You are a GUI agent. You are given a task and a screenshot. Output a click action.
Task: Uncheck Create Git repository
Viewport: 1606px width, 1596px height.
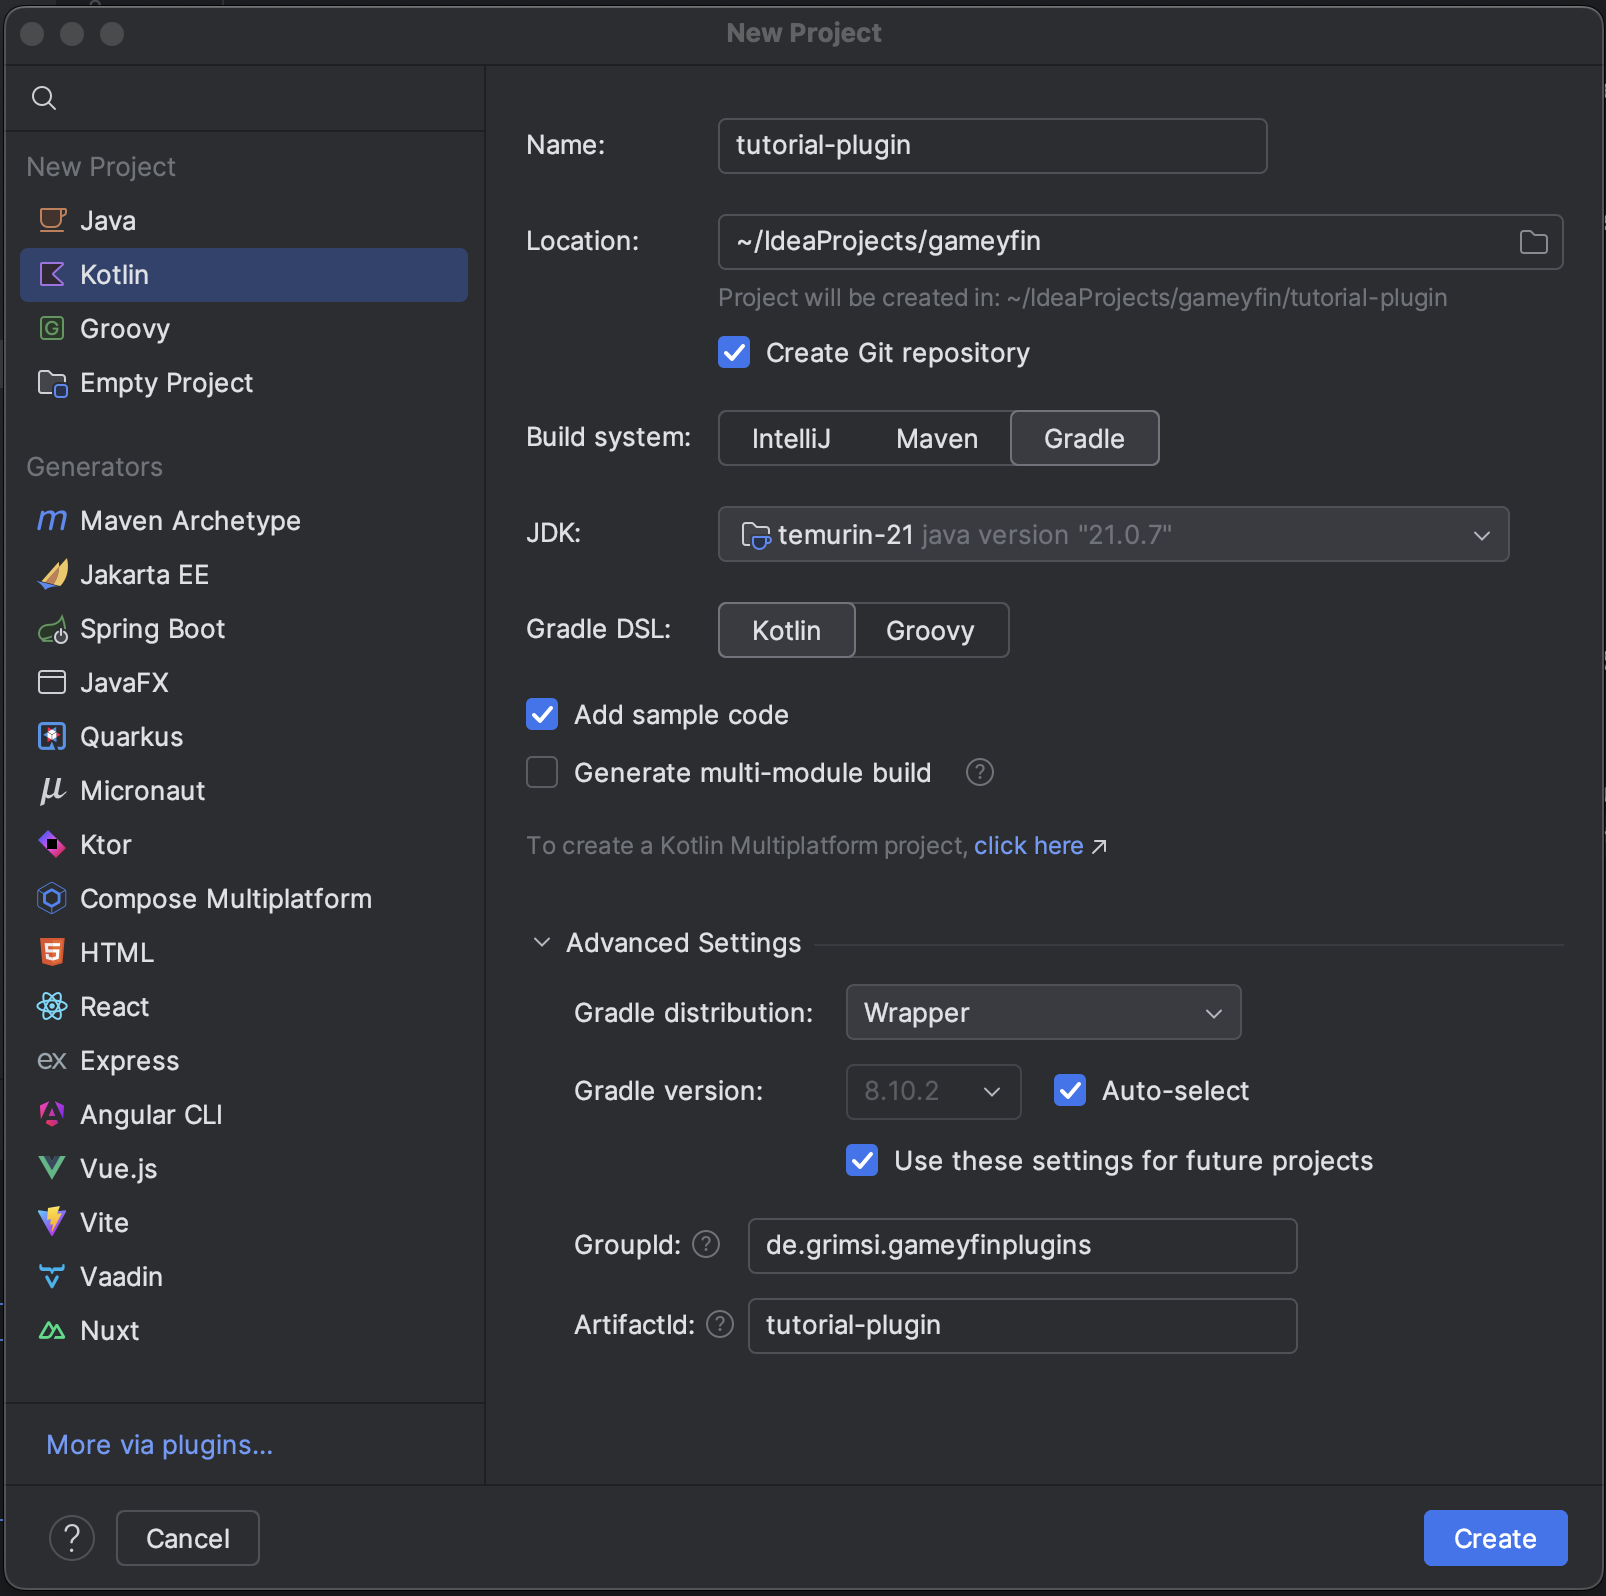click(734, 352)
